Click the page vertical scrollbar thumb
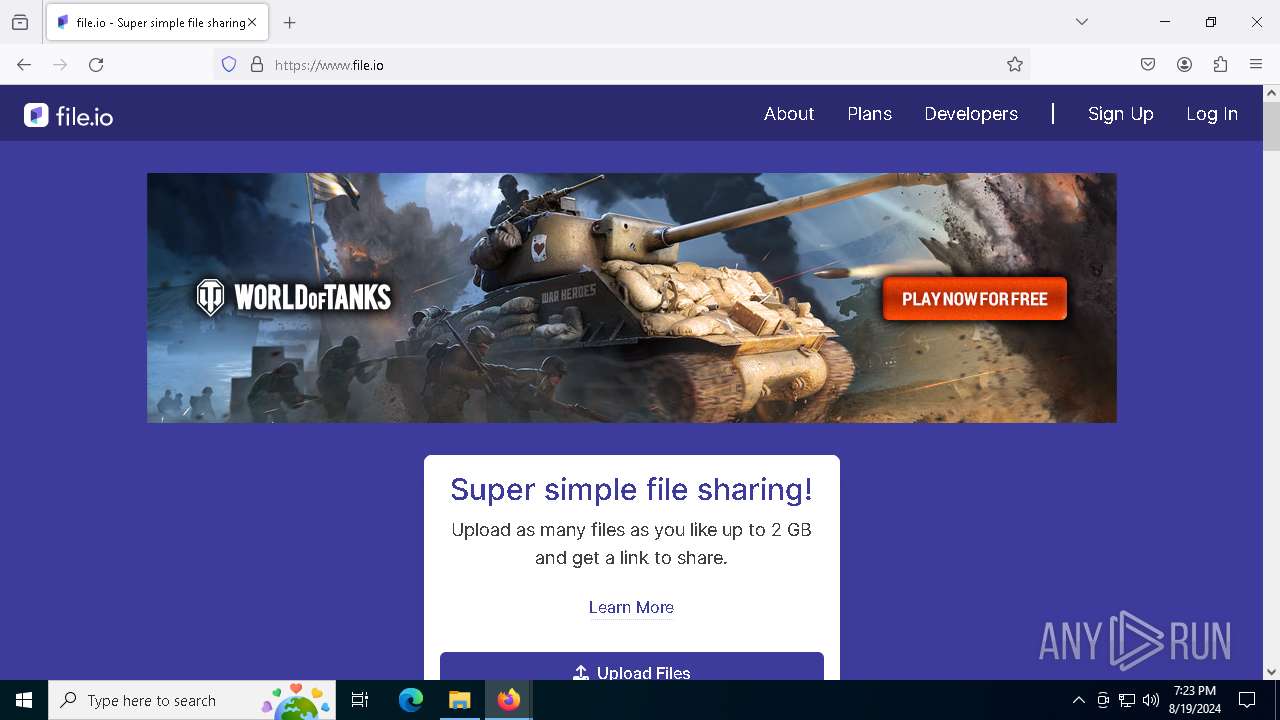1280x720 pixels. pos(1271,126)
